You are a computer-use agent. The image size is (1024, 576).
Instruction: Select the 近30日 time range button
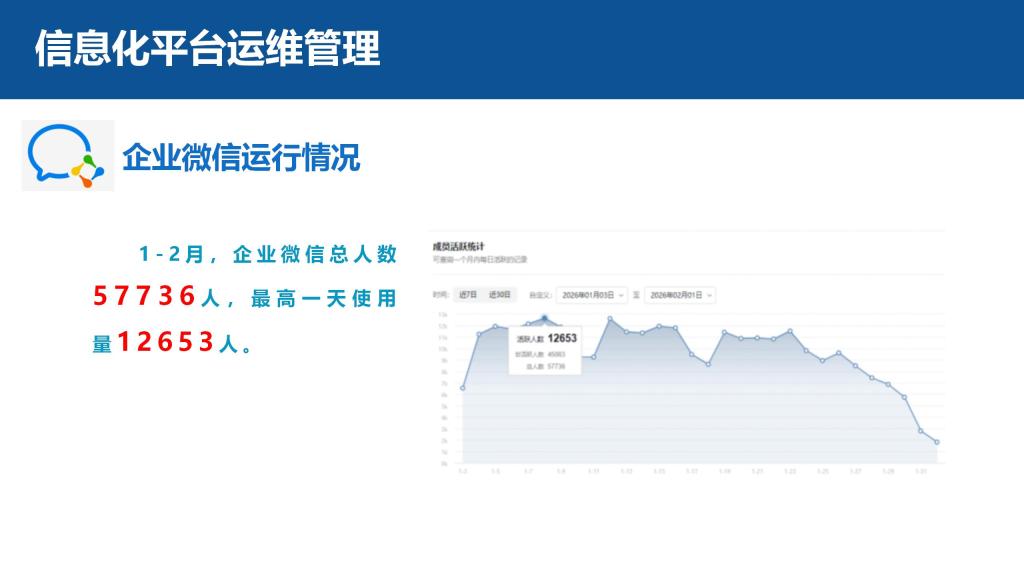tap(500, 295)
